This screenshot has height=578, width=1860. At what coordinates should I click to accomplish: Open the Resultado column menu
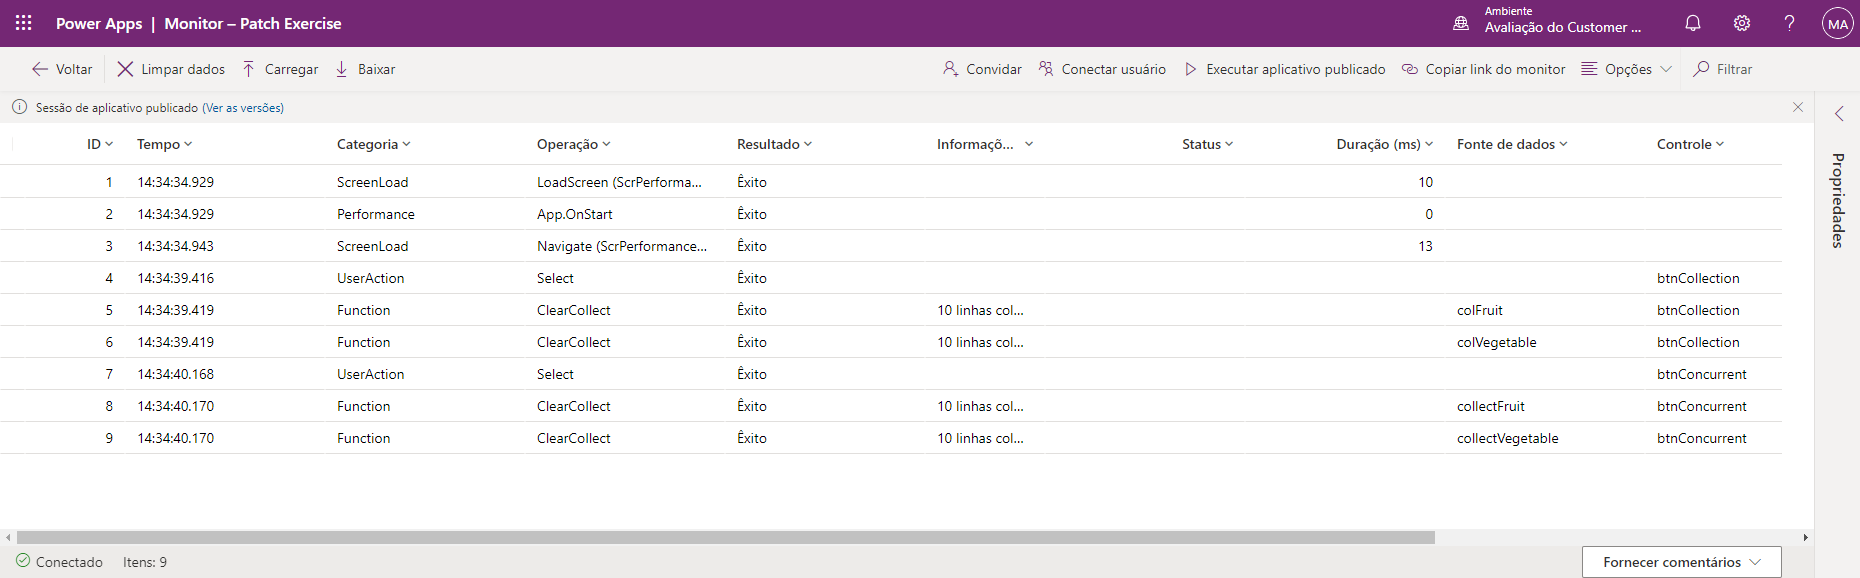(x=775, y=144)
